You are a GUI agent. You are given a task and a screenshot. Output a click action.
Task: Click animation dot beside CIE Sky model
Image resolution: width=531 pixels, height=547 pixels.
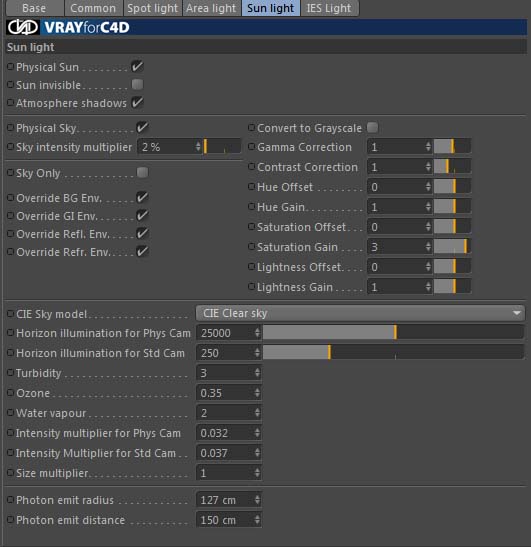(x=11, y=313)
